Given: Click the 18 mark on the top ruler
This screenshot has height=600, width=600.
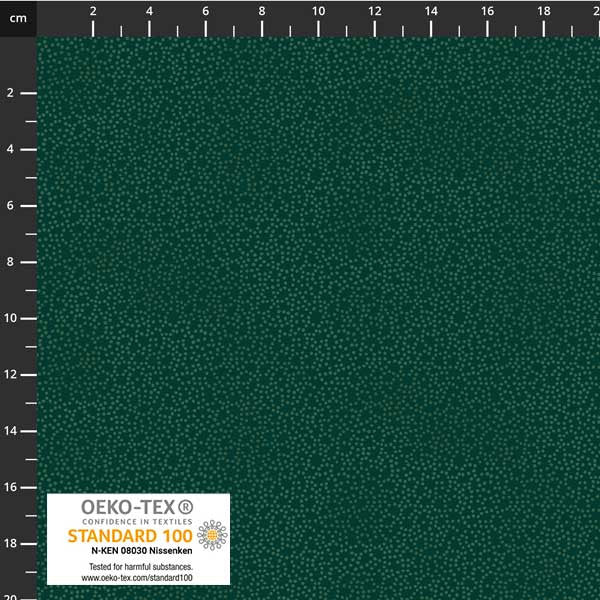Looking at the screenshot, I should (x=543, y=11).
